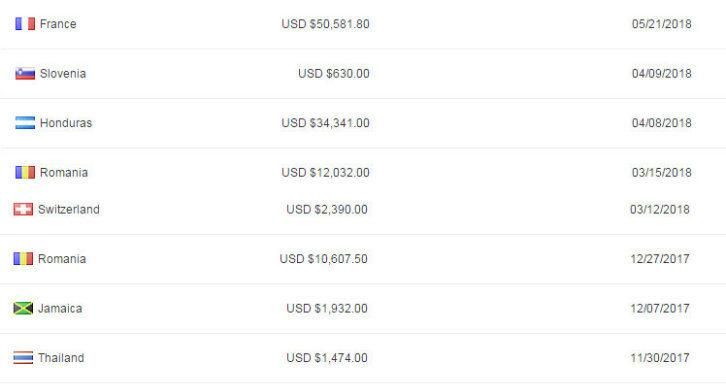726x385 pixels.
Task: Select the France country name
Action: tap(58, 24)
